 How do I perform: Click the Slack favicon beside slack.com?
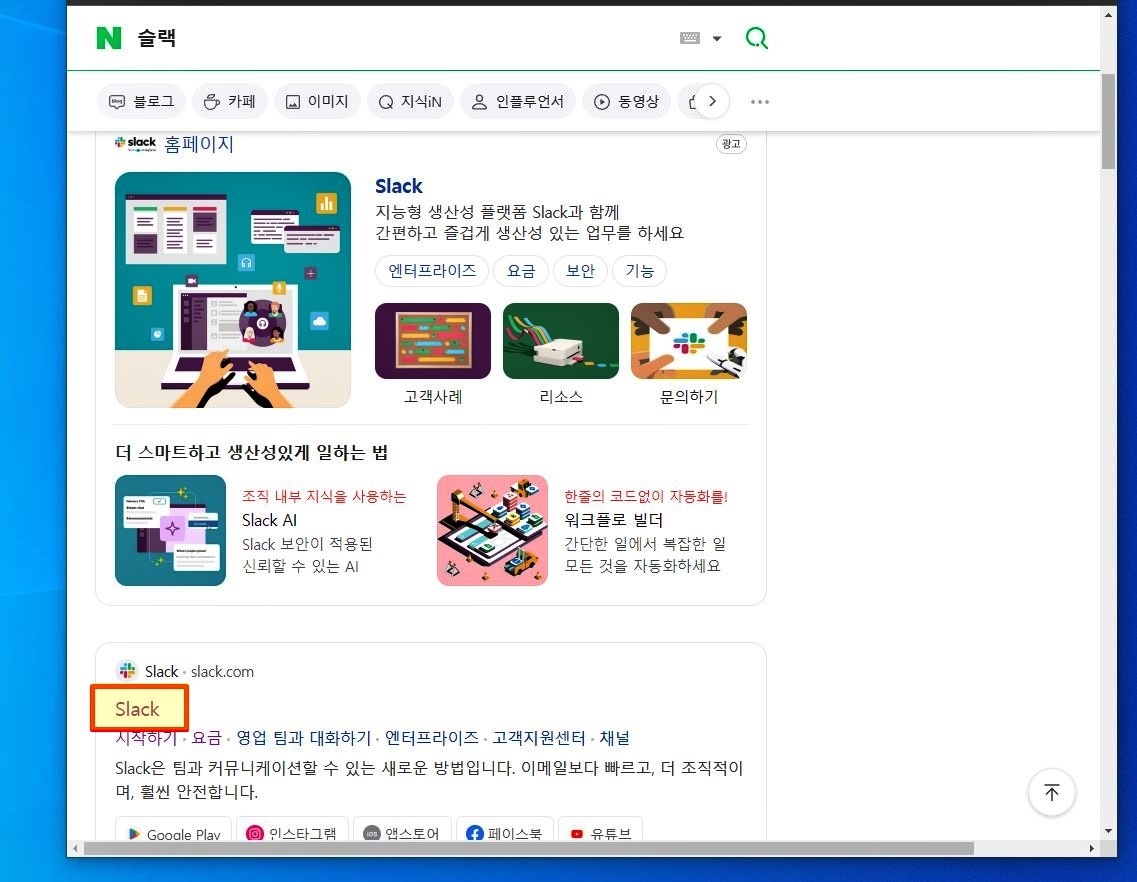tap(128, 671)
